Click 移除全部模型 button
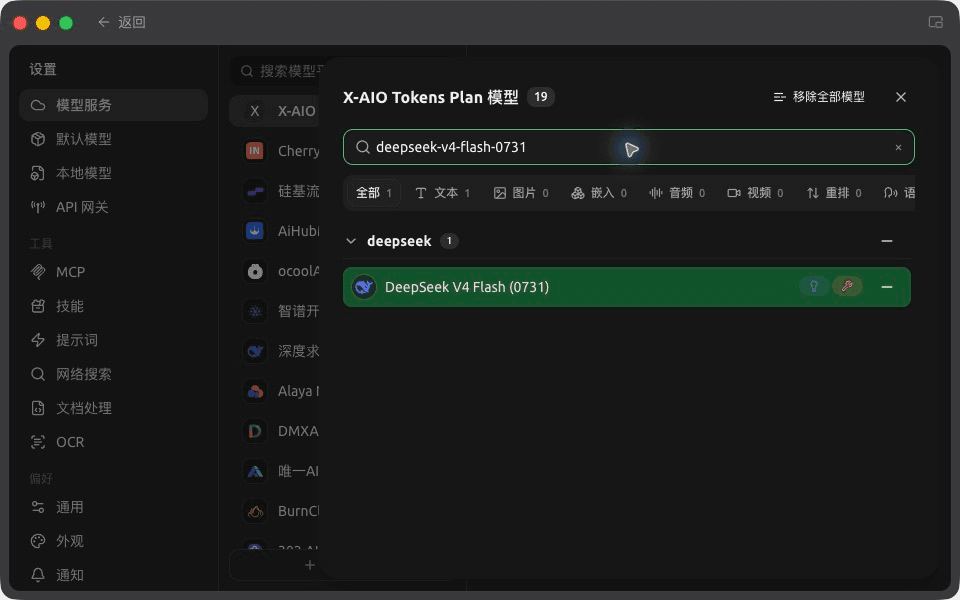The height and width of the screenshot is (600, 960). click(819, 97)
